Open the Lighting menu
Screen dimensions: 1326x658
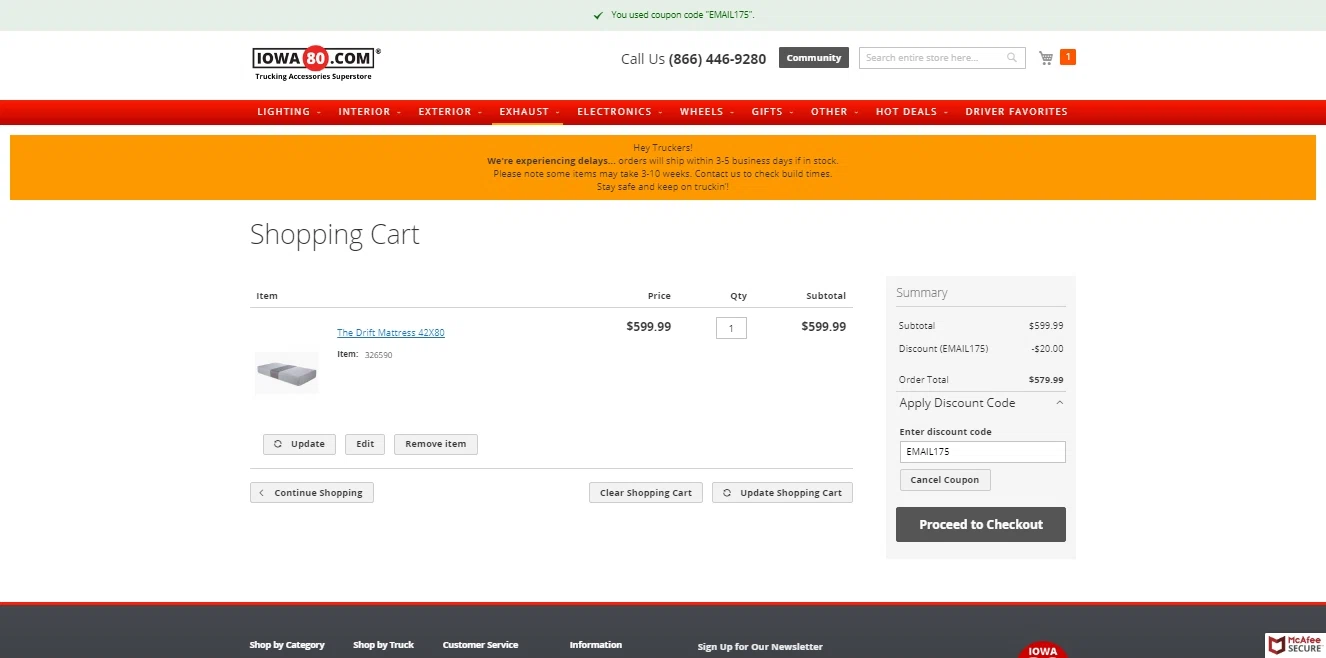[x=289, y=112]
